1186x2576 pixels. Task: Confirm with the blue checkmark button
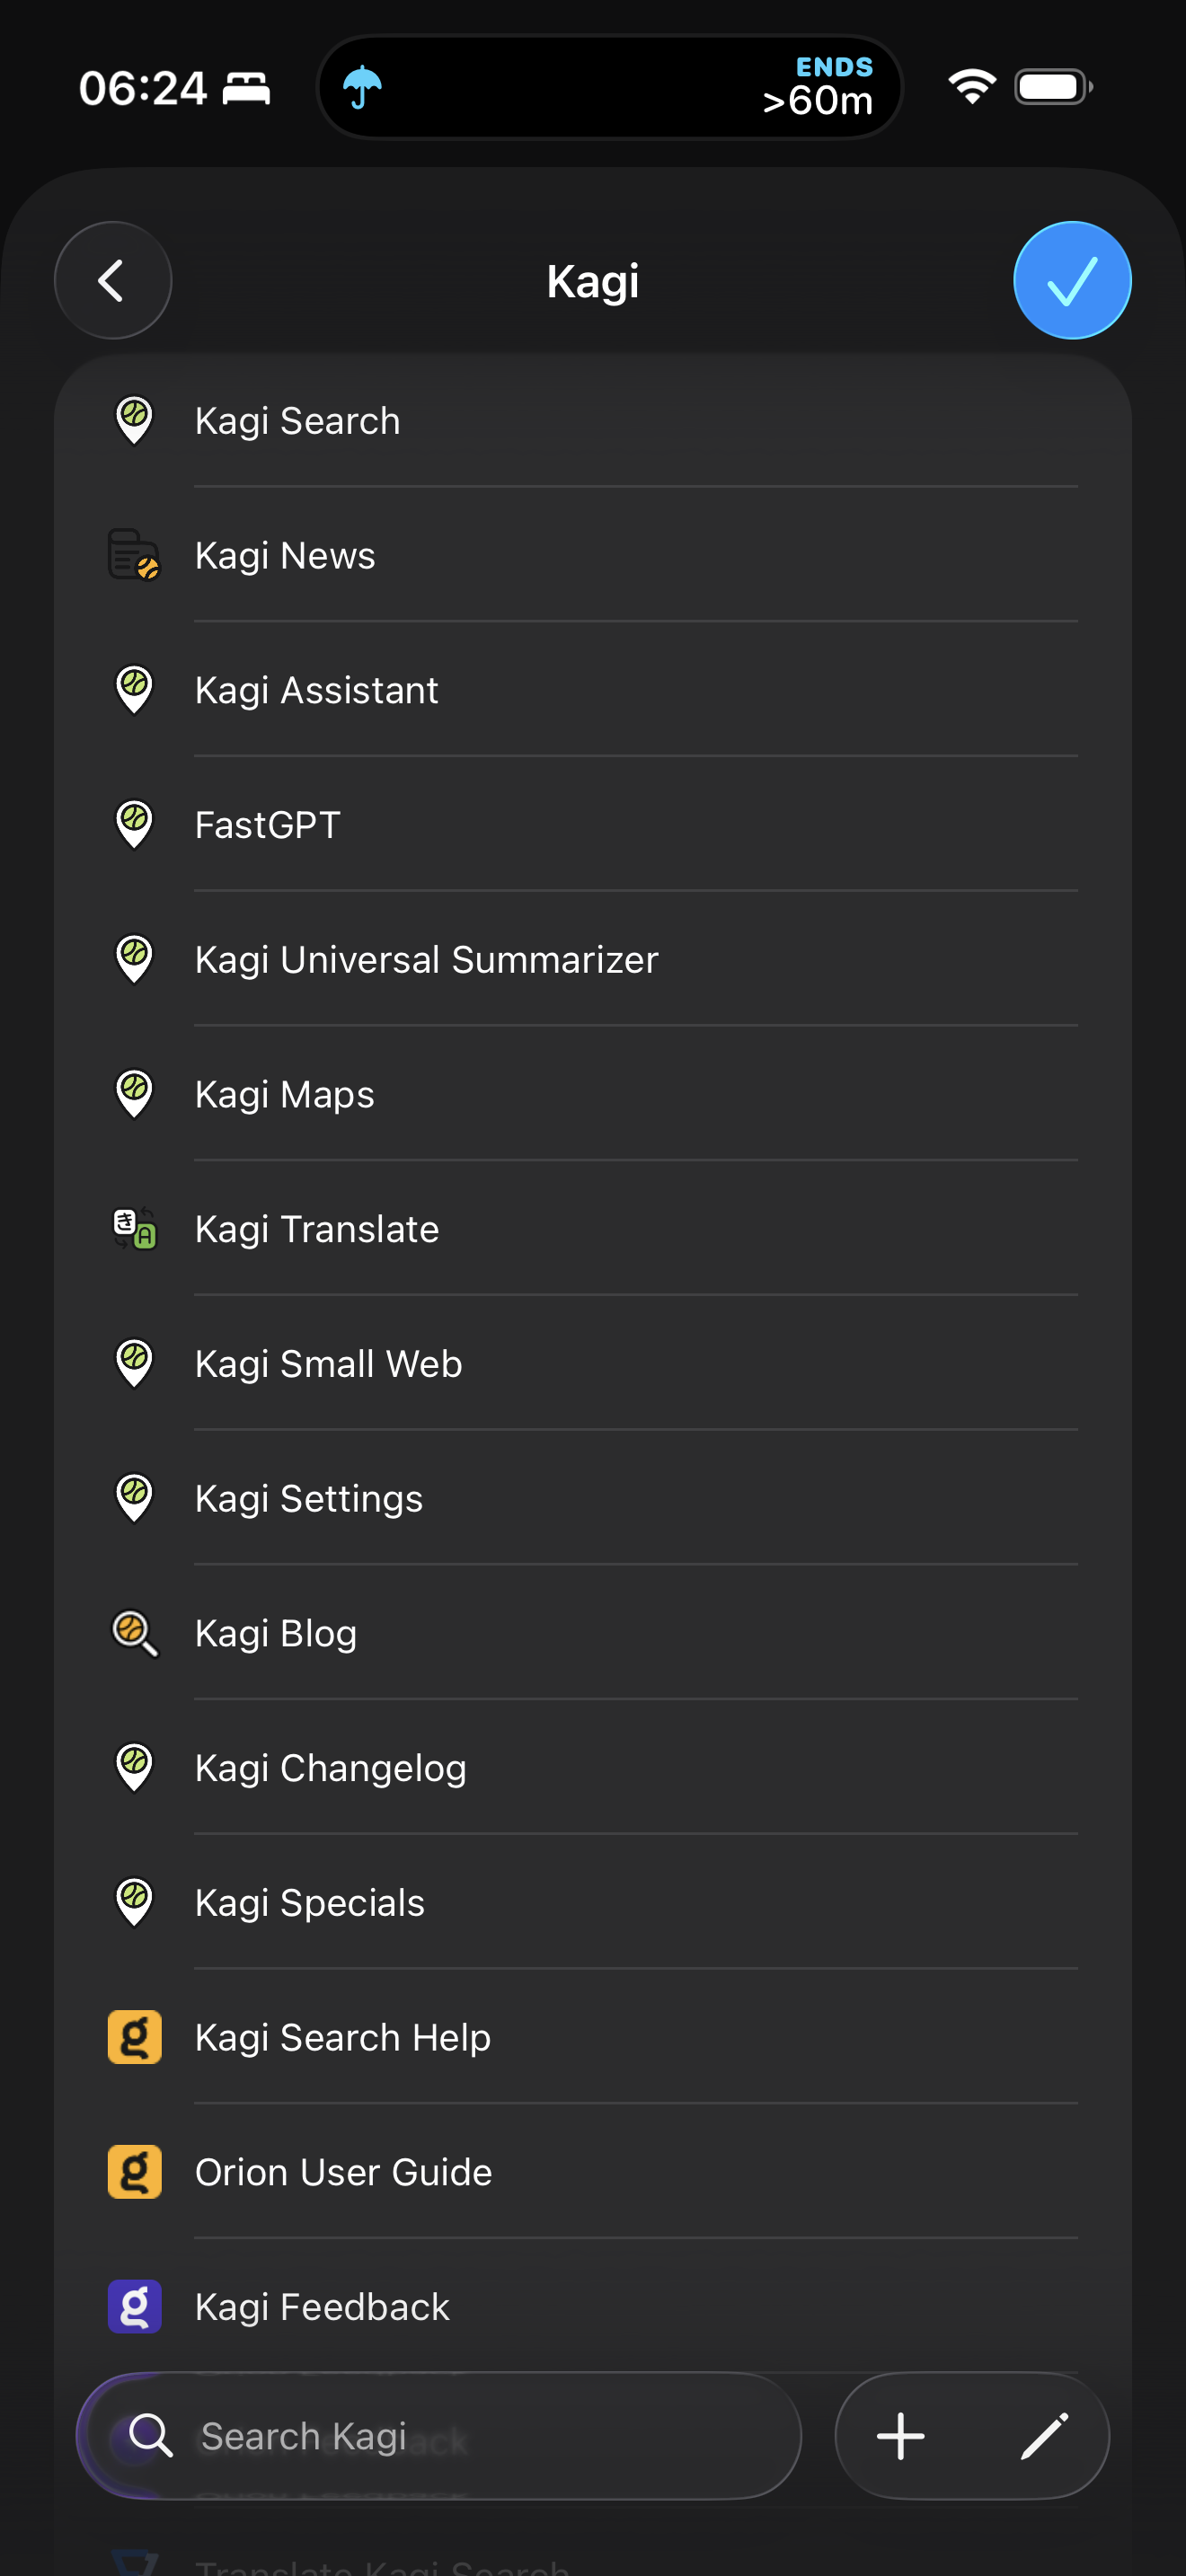tap(1071, 281)
